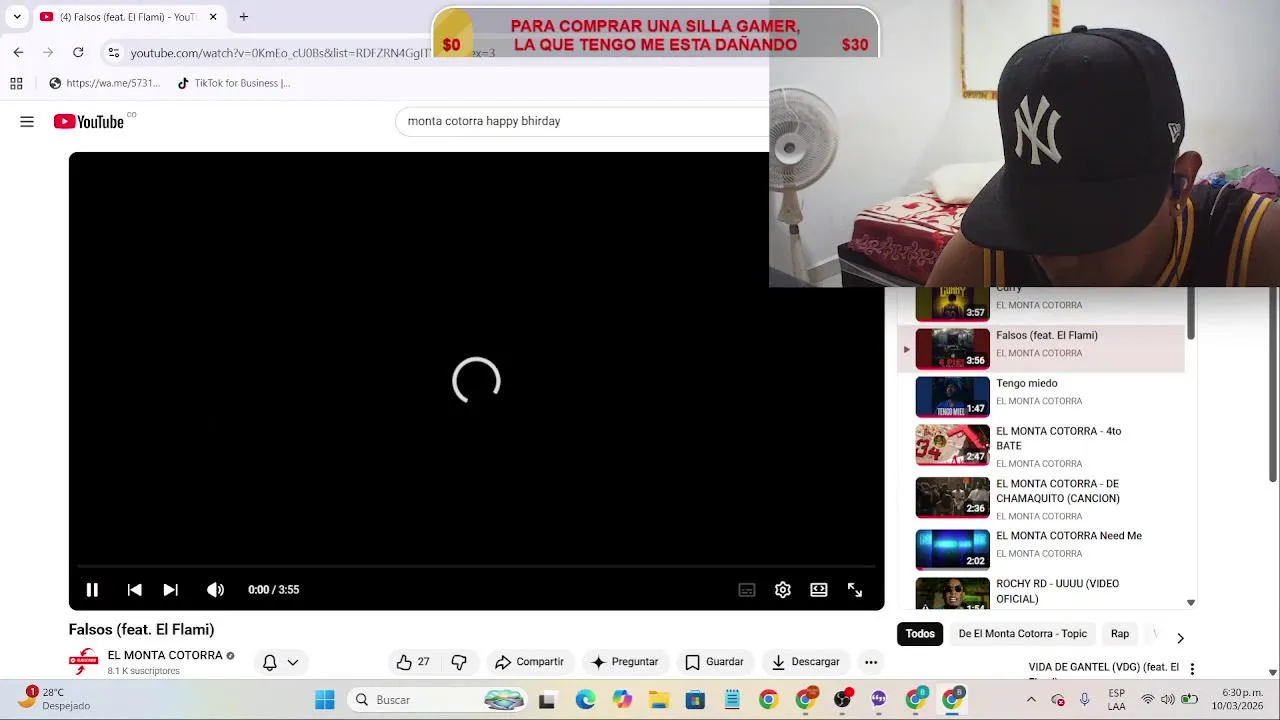1280x720 pixels.
Task: Skip to the previous video in playlist
Action: [134, 590]
